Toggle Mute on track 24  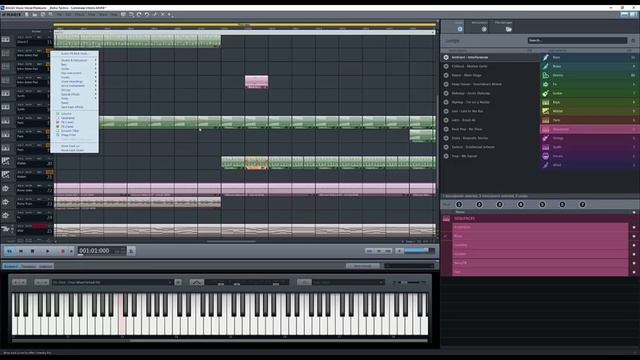click(29, 213)
